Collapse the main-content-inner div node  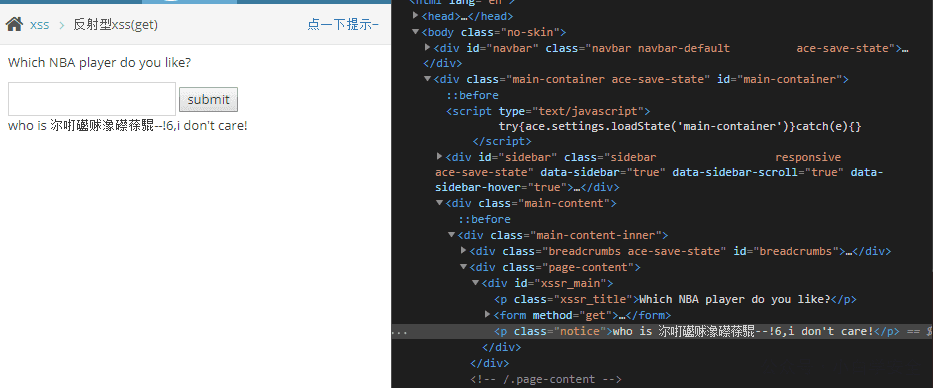pos(452,234)
